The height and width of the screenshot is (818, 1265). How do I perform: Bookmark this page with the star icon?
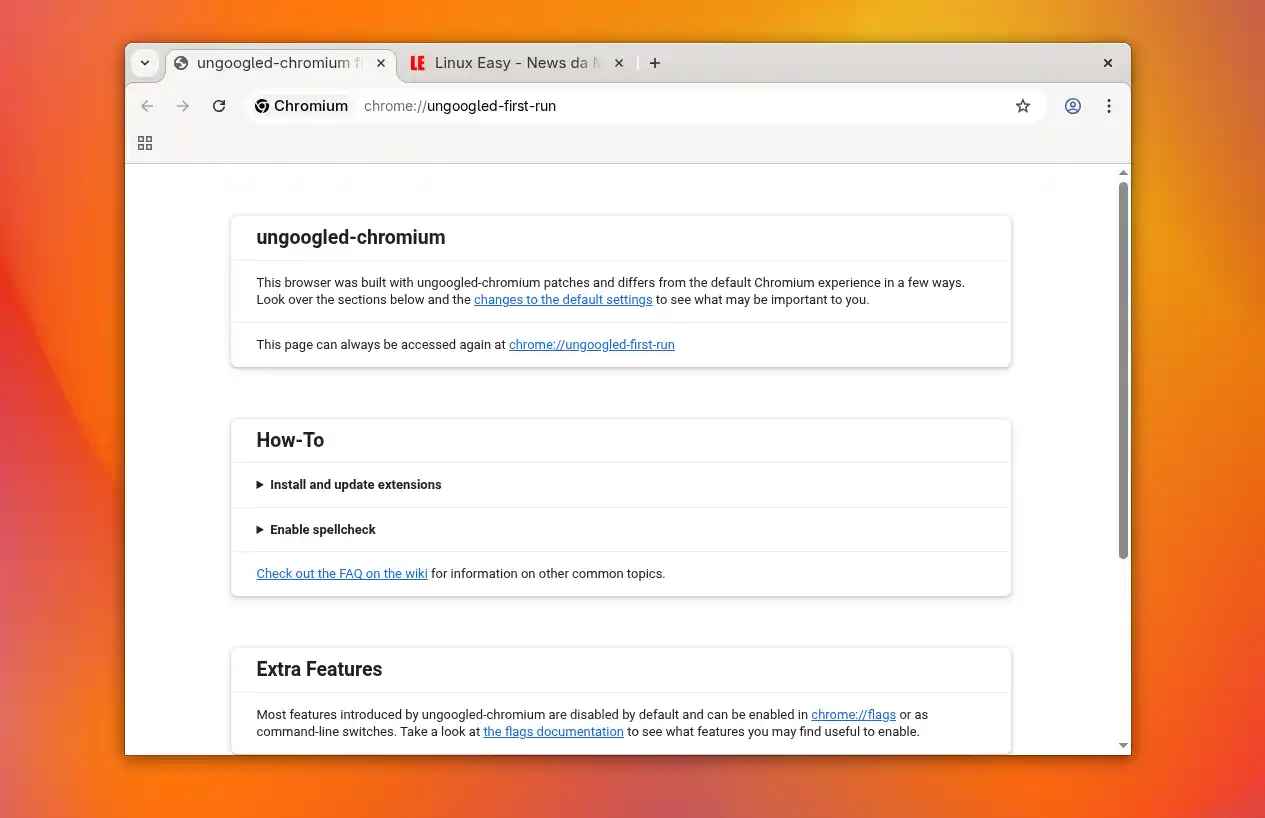point(1023,106)
